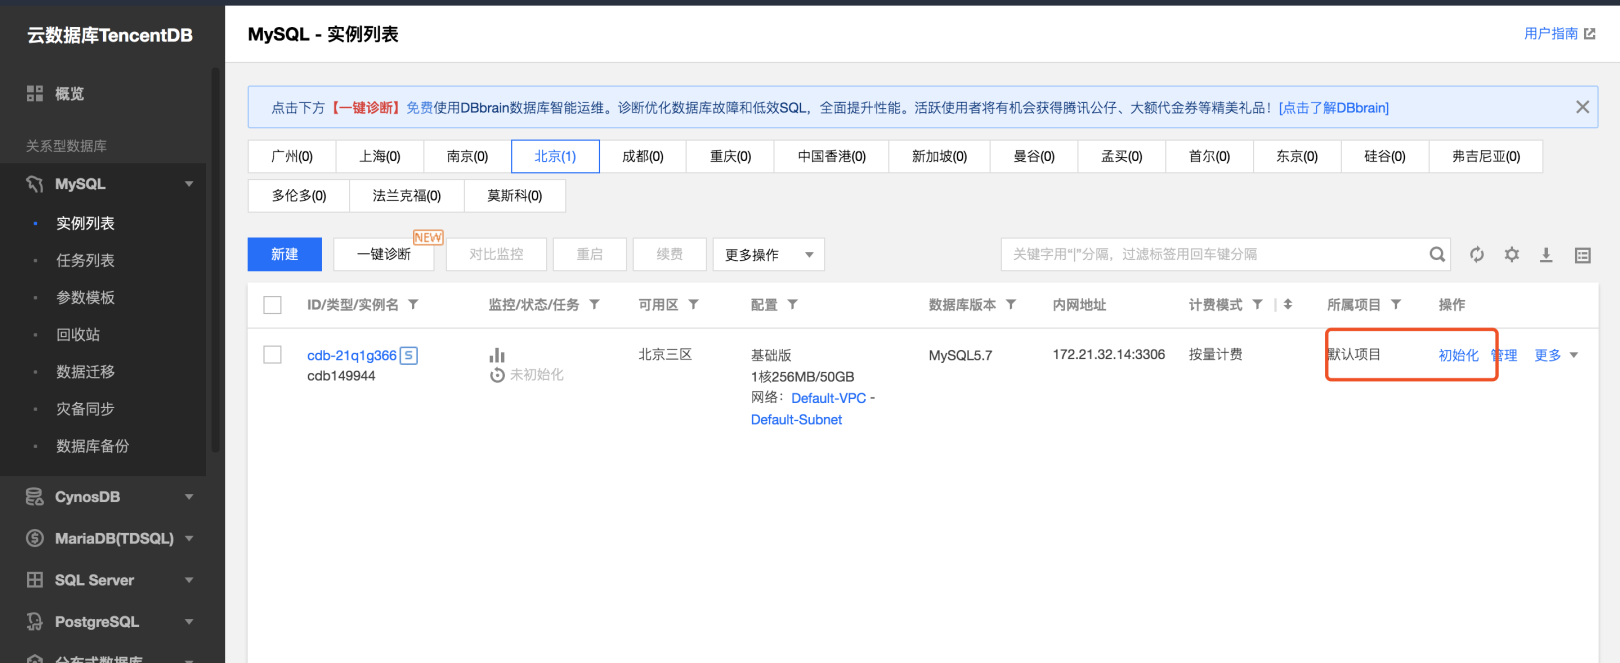Open the 点击了解DBbrain link
Viewport: 1620px width, 663px height.
1334,108
